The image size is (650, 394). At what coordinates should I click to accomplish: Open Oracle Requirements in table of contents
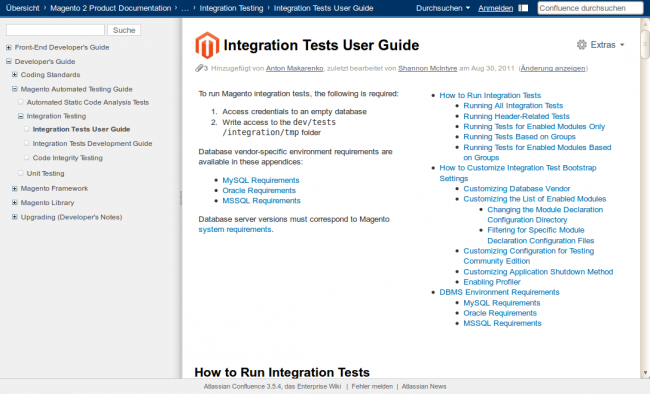[x=500, y=313]
